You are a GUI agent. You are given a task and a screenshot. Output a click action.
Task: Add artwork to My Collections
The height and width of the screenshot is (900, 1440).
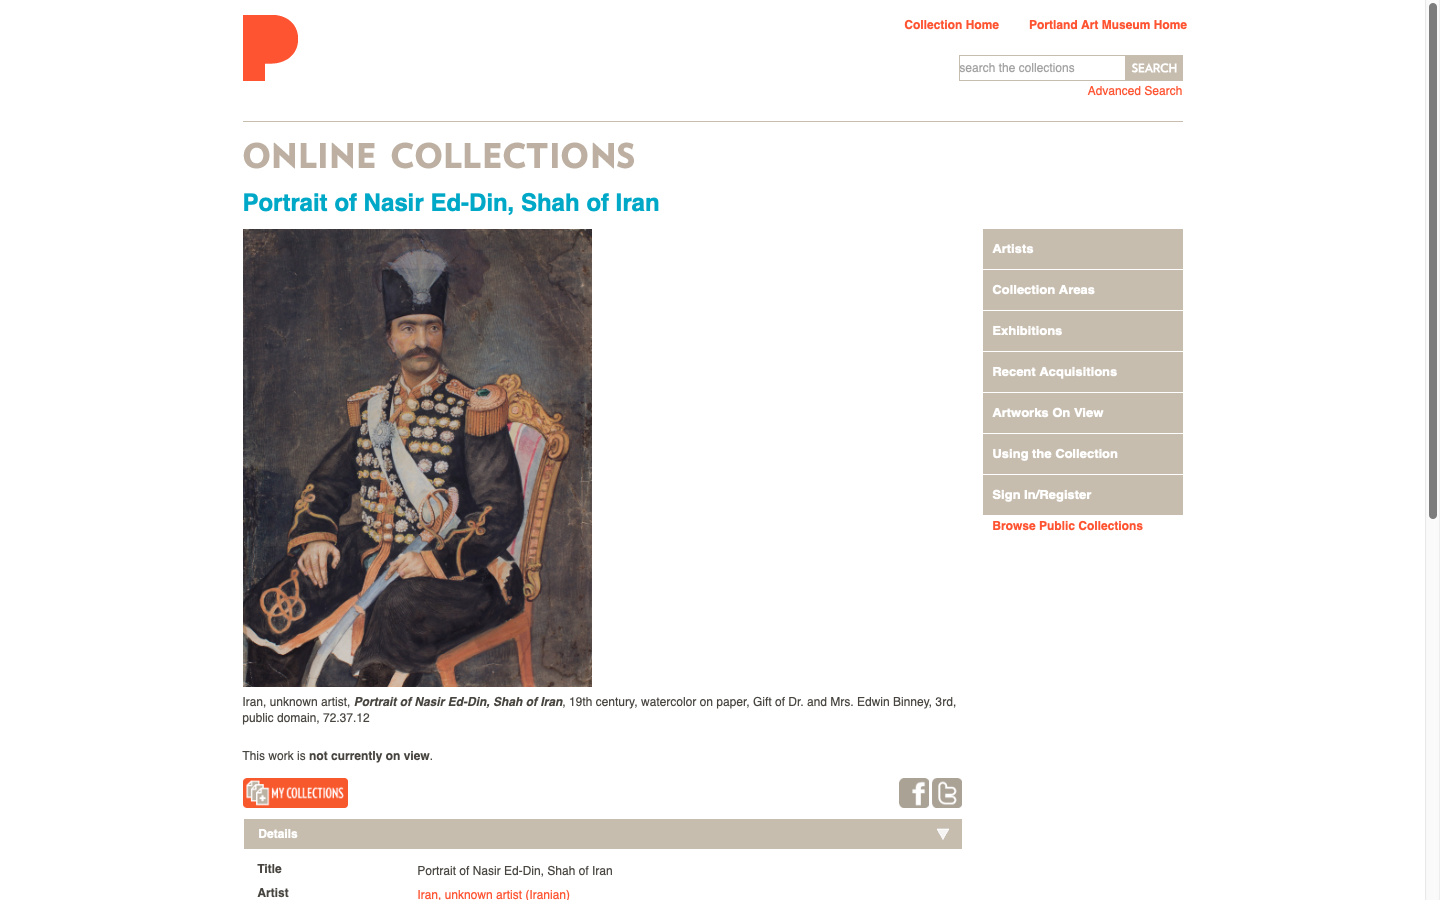point(295,793)
